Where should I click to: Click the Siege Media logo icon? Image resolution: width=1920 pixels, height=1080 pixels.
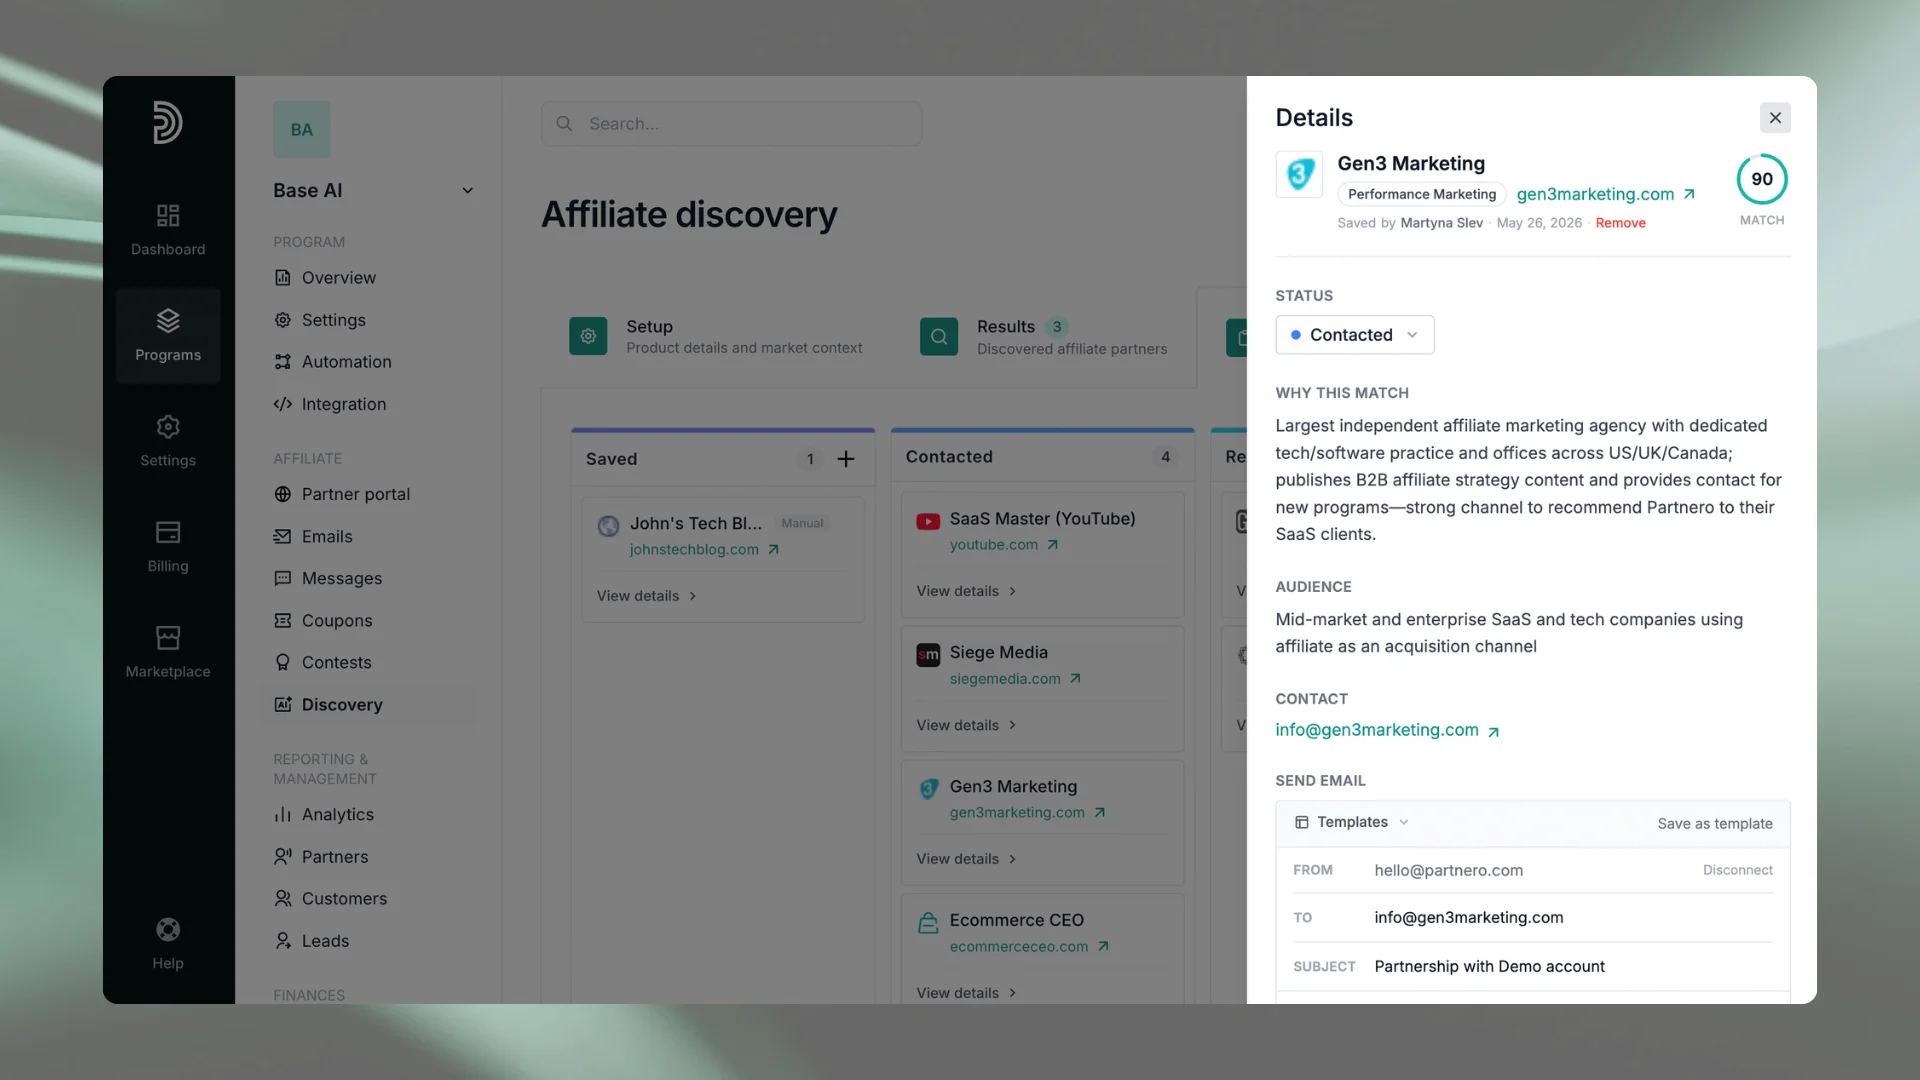point(928,655)
